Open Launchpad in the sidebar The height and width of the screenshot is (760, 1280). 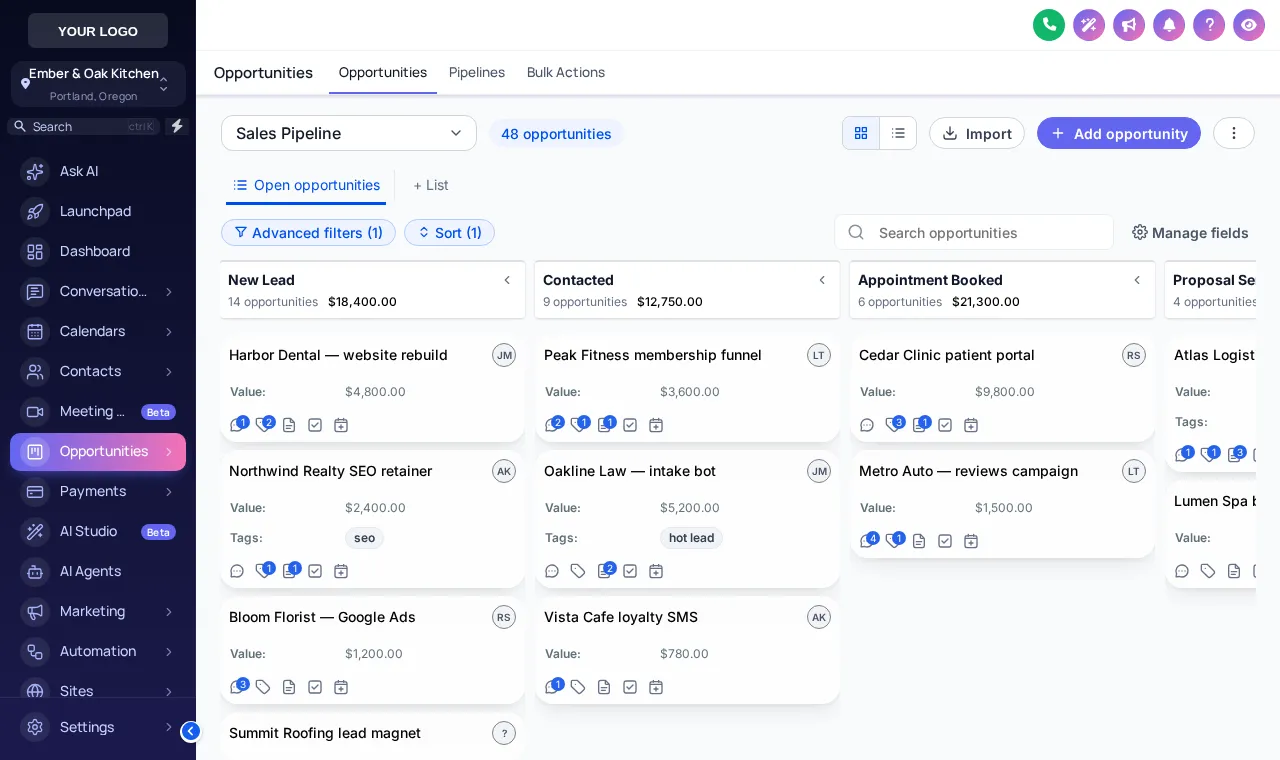tap(98, 211)
